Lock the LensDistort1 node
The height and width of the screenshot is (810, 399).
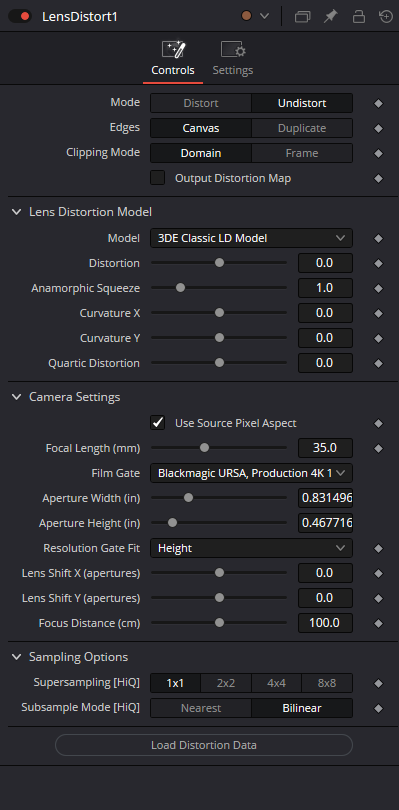(358, 17)
